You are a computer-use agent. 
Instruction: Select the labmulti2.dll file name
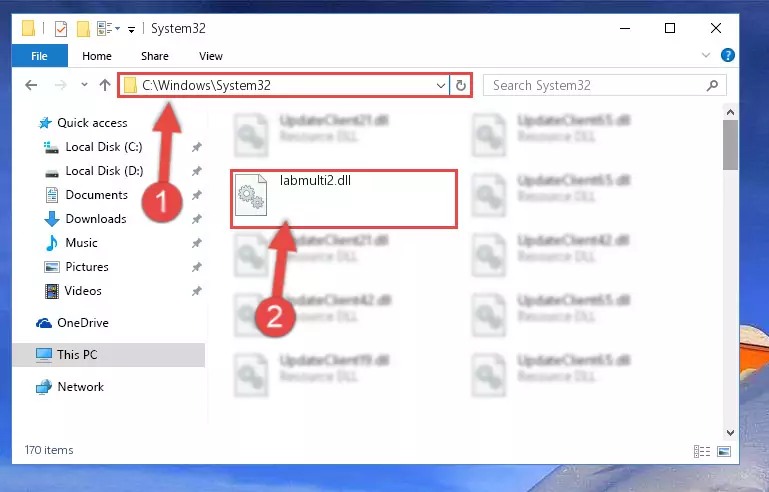coord(315,181)
